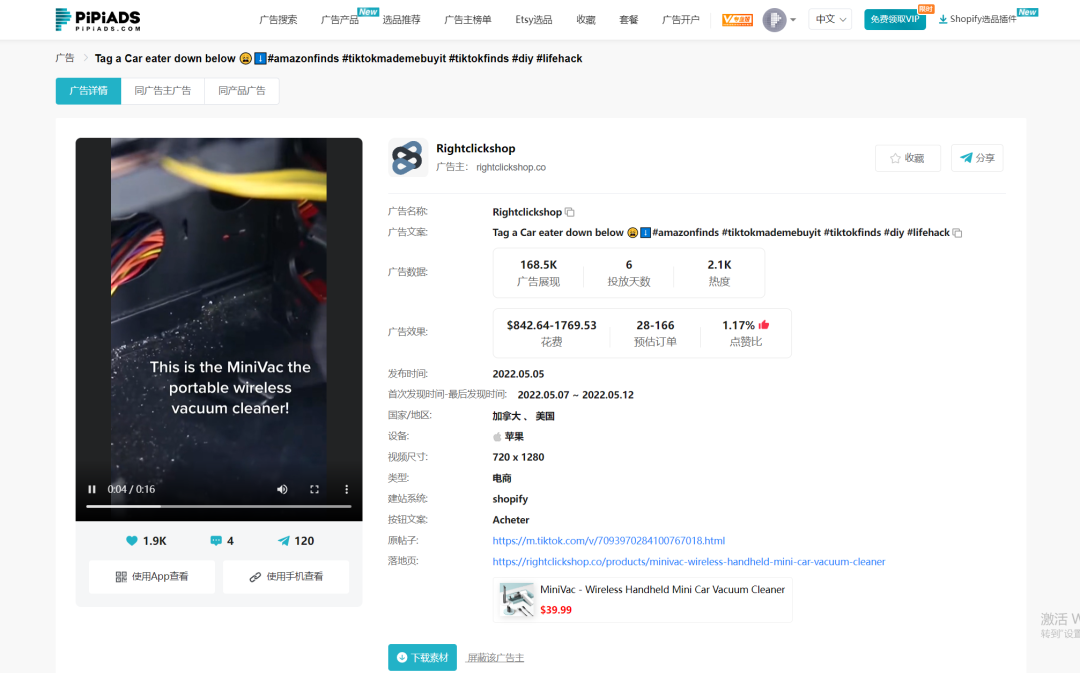Open the 广告产品 menu
The image size is (1080, 673).
340,19
